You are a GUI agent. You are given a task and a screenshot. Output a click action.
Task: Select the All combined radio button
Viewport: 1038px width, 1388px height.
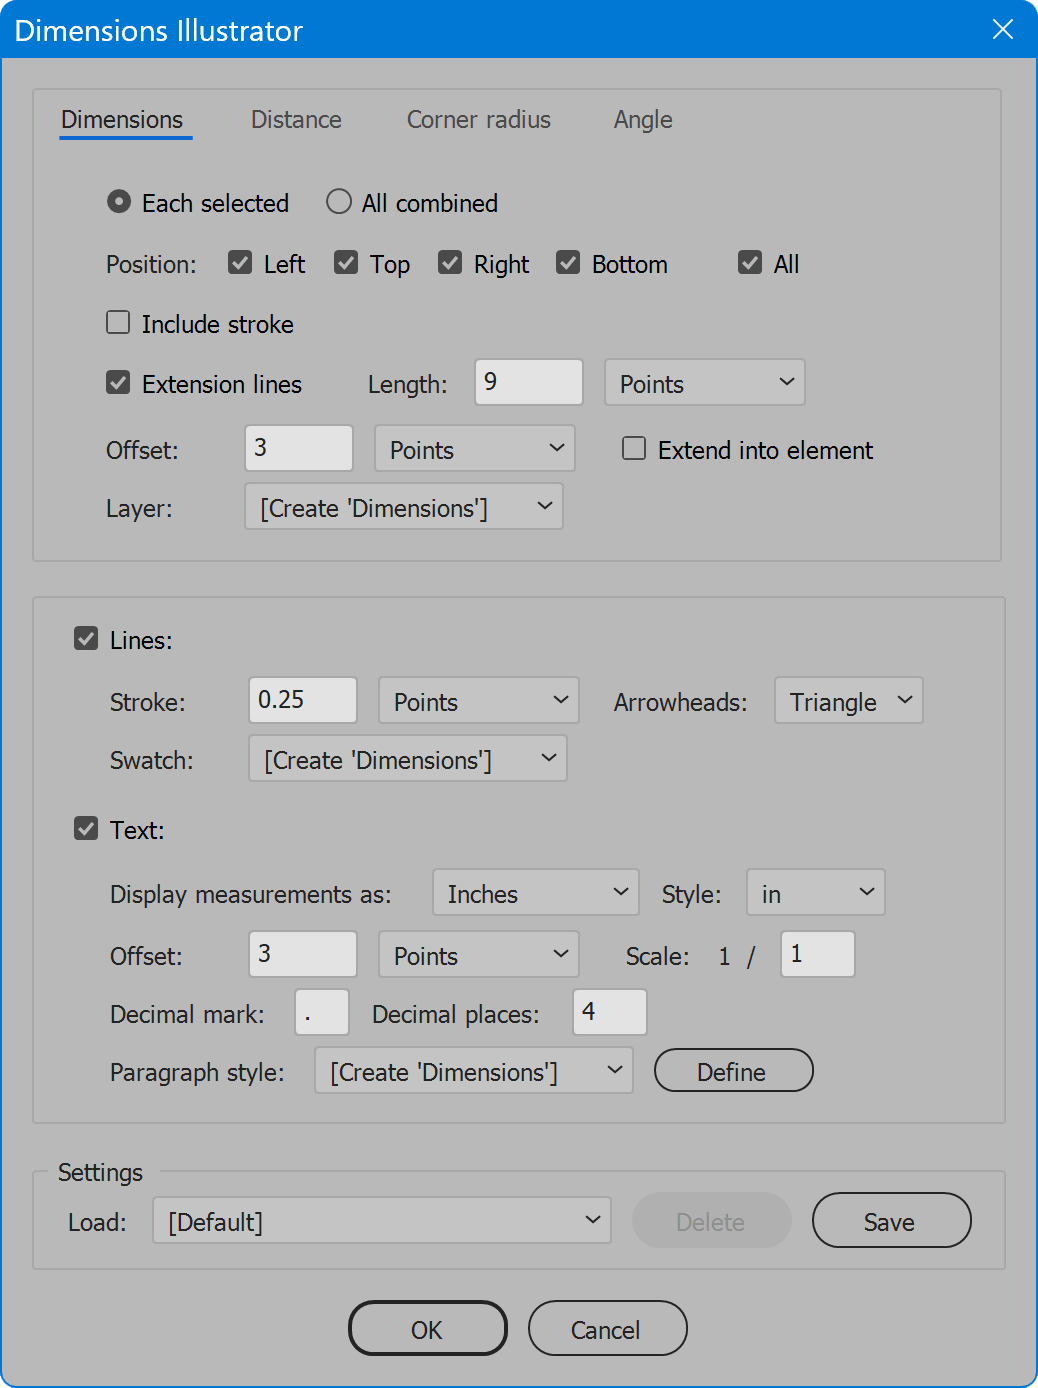339,202
